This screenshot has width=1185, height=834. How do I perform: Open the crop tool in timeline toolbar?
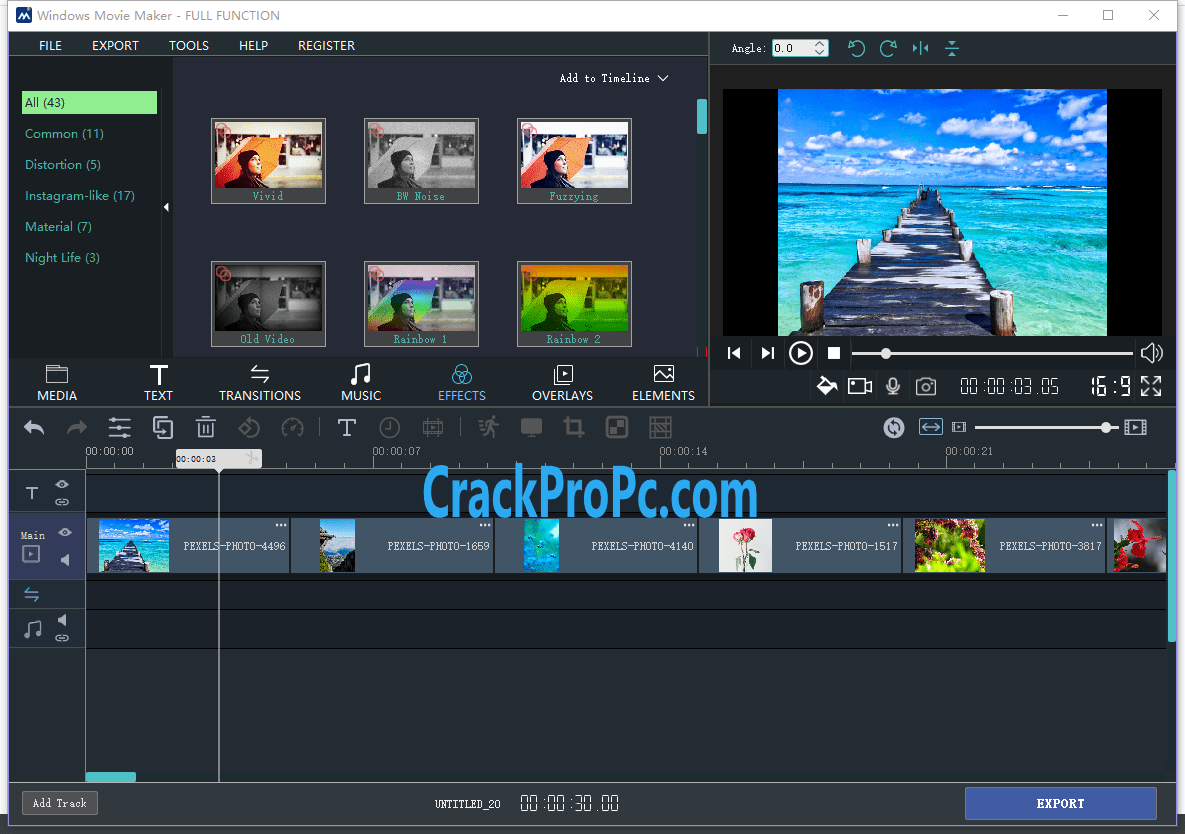pos(574,428)
